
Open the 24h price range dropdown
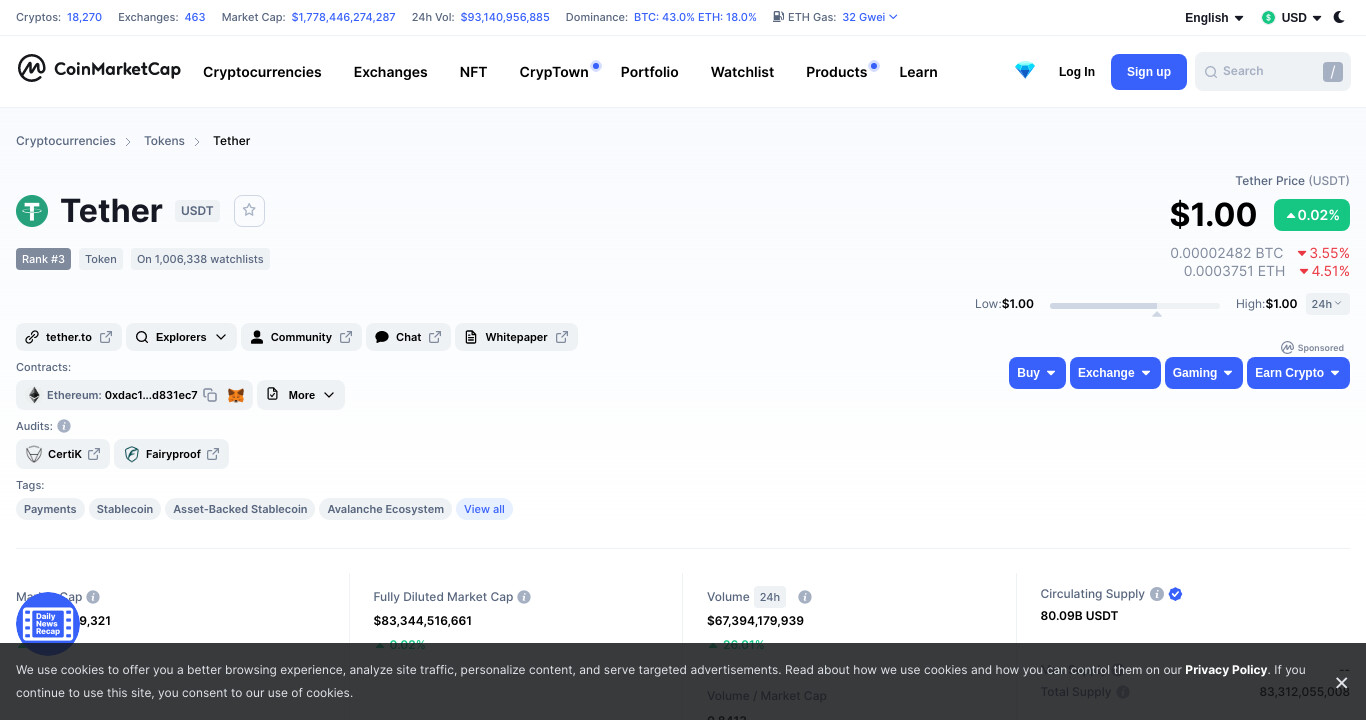click(1328, 304)
